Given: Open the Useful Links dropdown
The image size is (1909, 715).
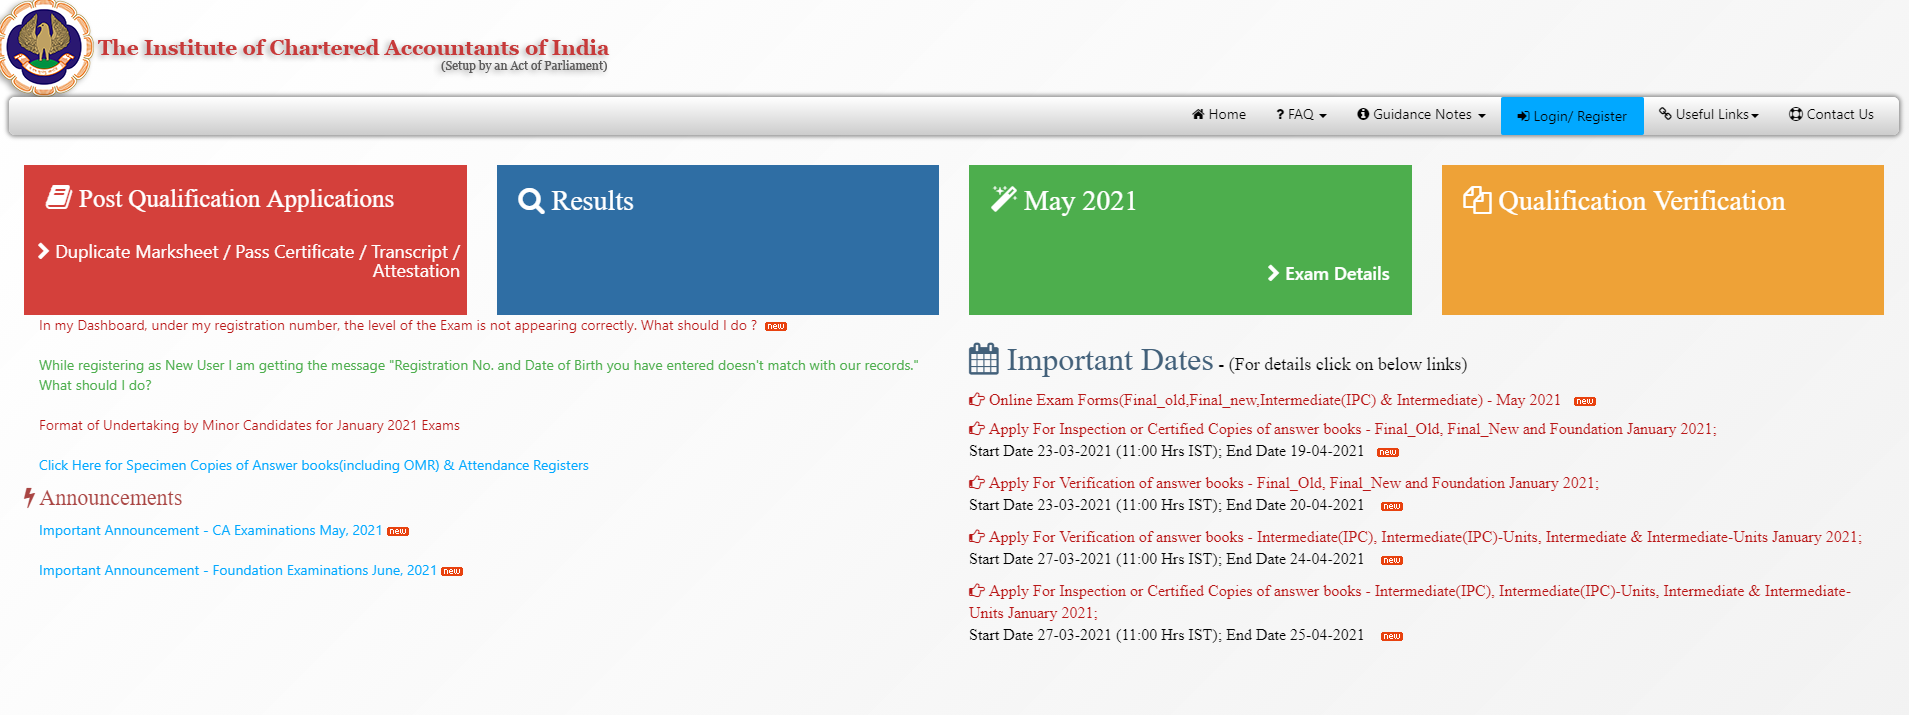Looking at the screenshot, I should click(1708, 115).
